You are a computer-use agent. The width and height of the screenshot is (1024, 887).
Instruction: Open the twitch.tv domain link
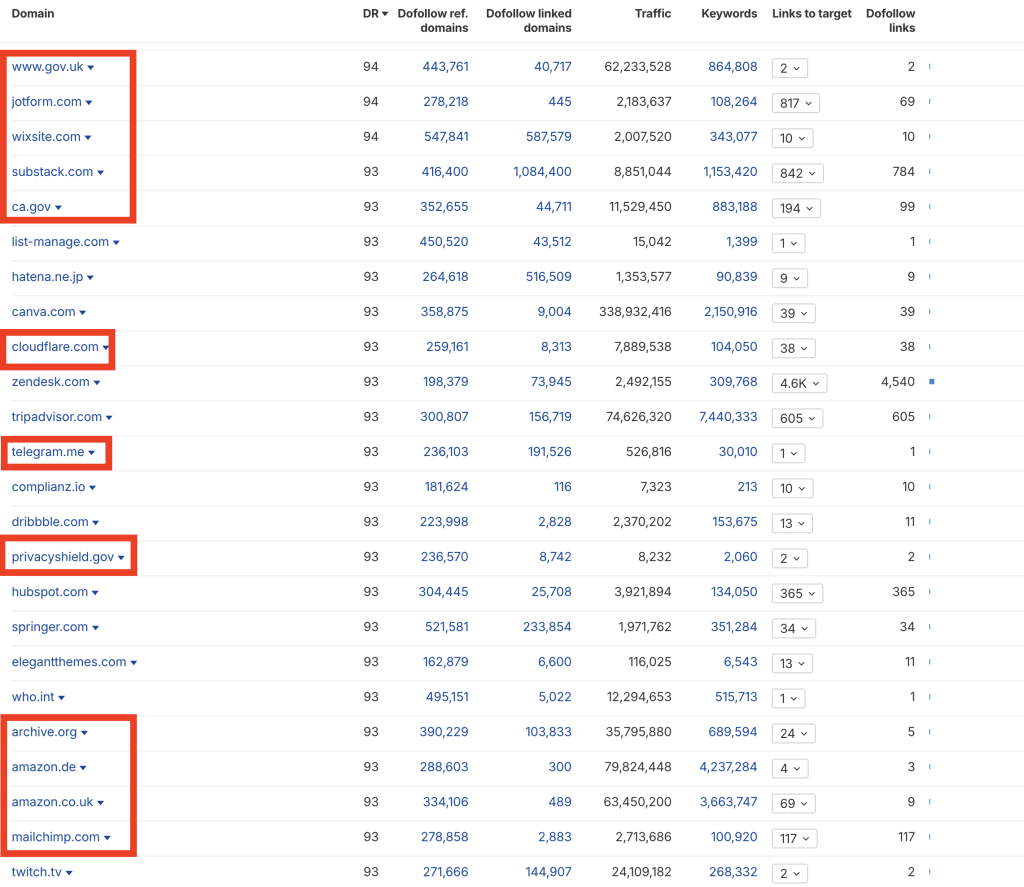[x=37, y=872]
